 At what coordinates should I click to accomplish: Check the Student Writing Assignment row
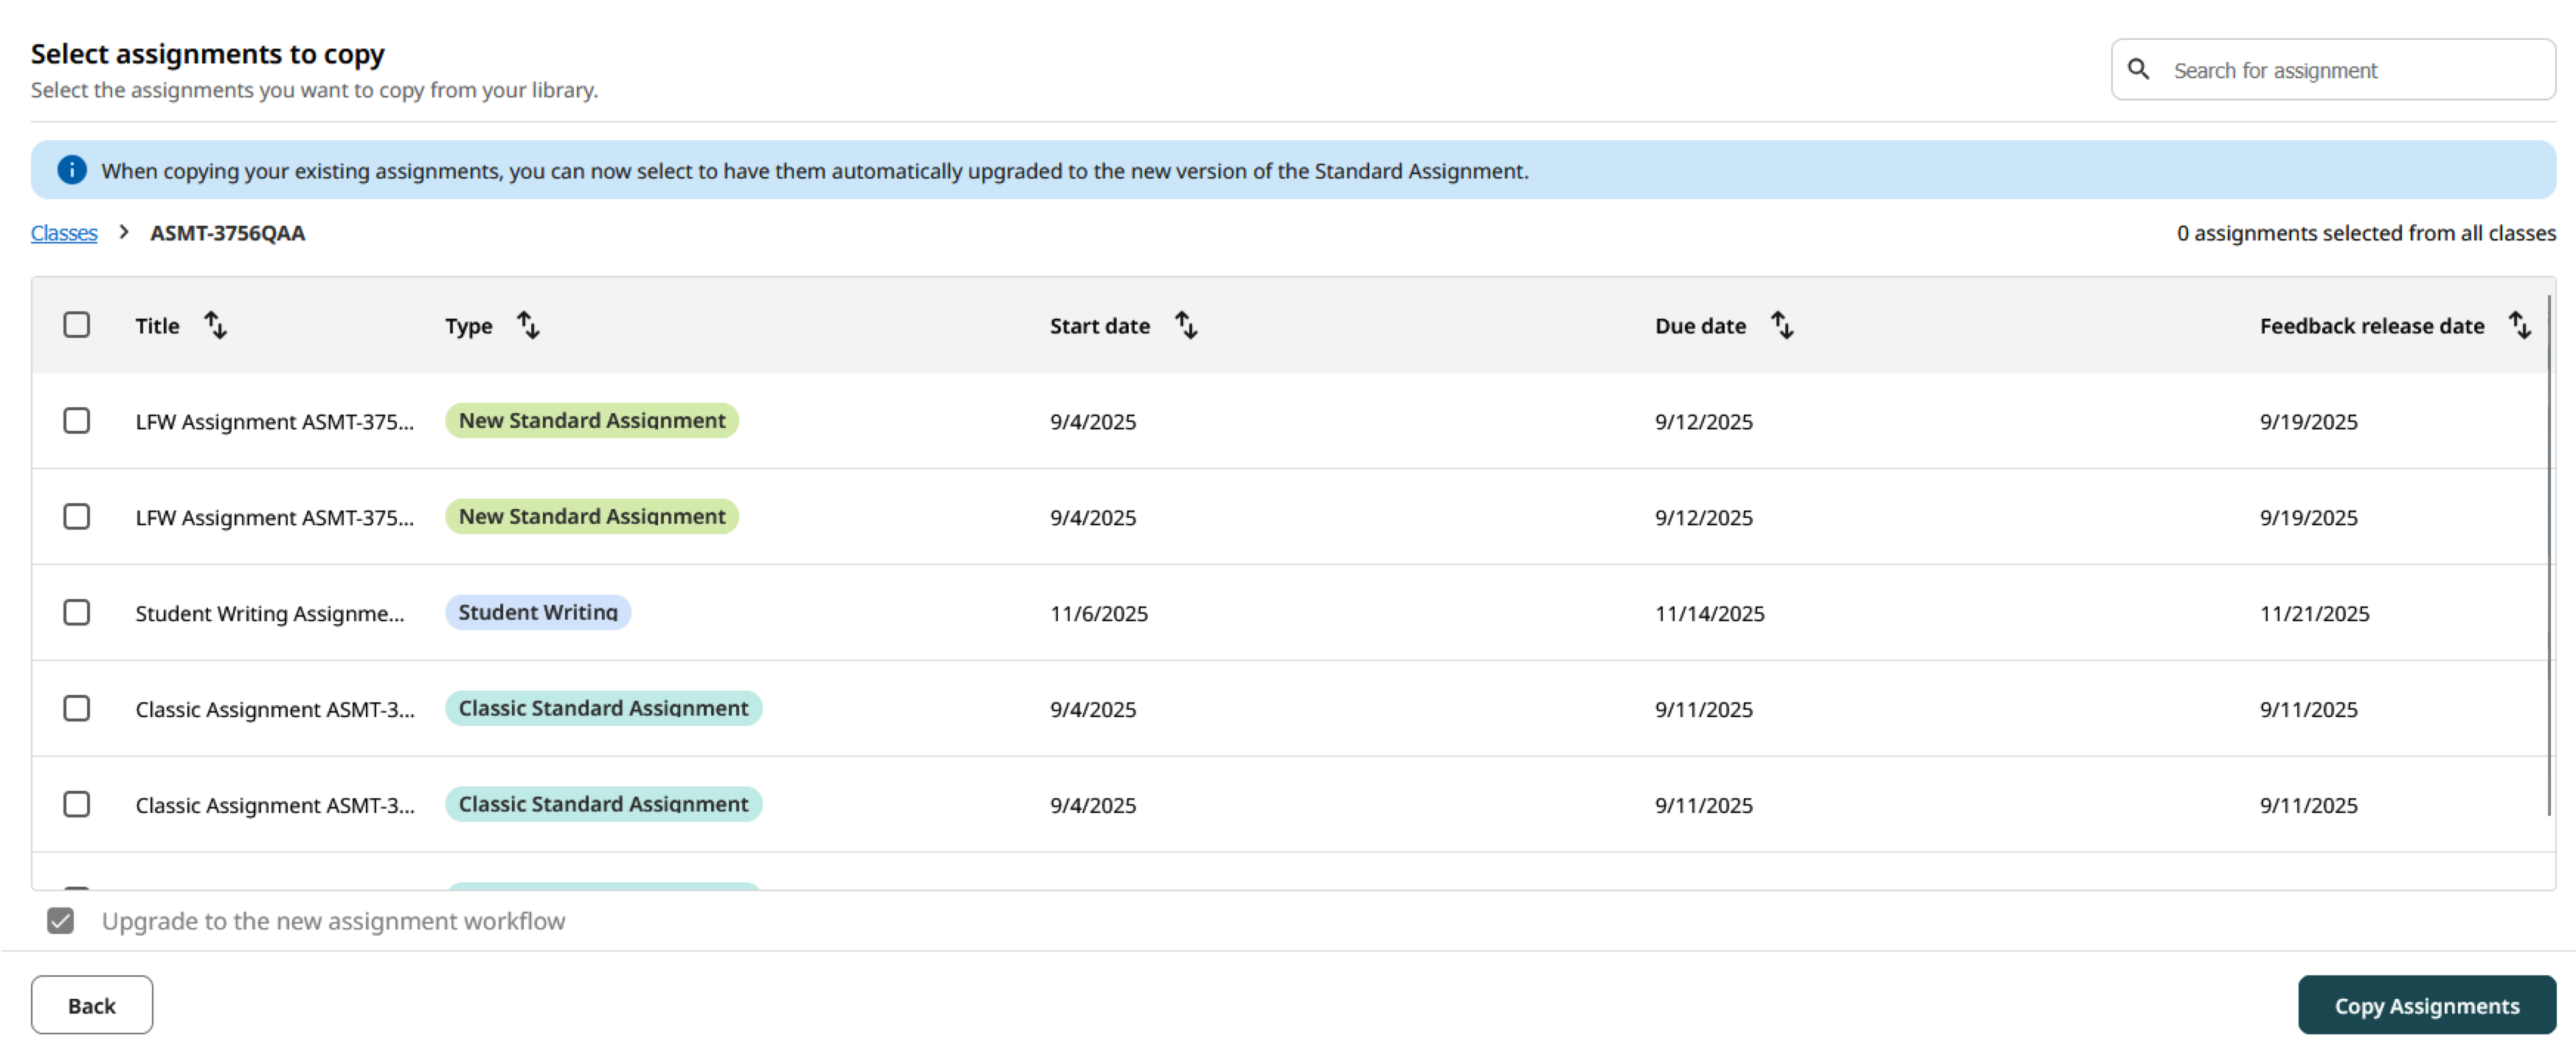pyautogui.click(x=77, y=612)
